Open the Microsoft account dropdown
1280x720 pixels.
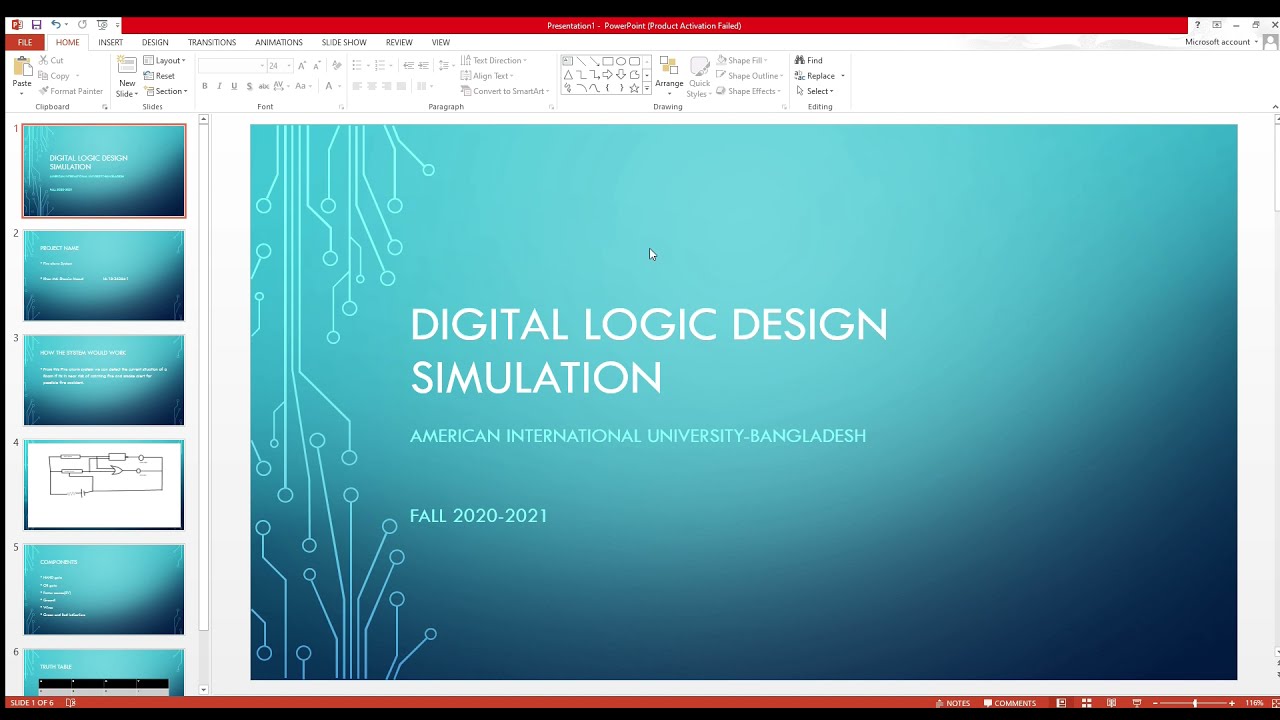[1222, 42]
